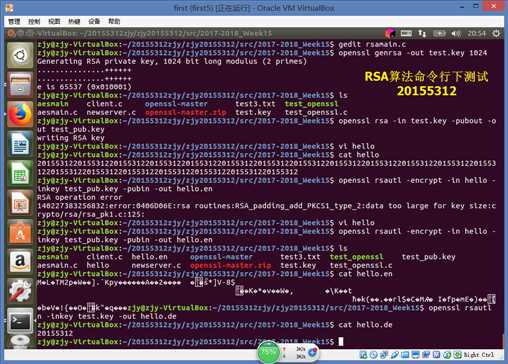Open System Settings from the dock
This screenshot has width=508, height=364.
[x=20, y=291]
